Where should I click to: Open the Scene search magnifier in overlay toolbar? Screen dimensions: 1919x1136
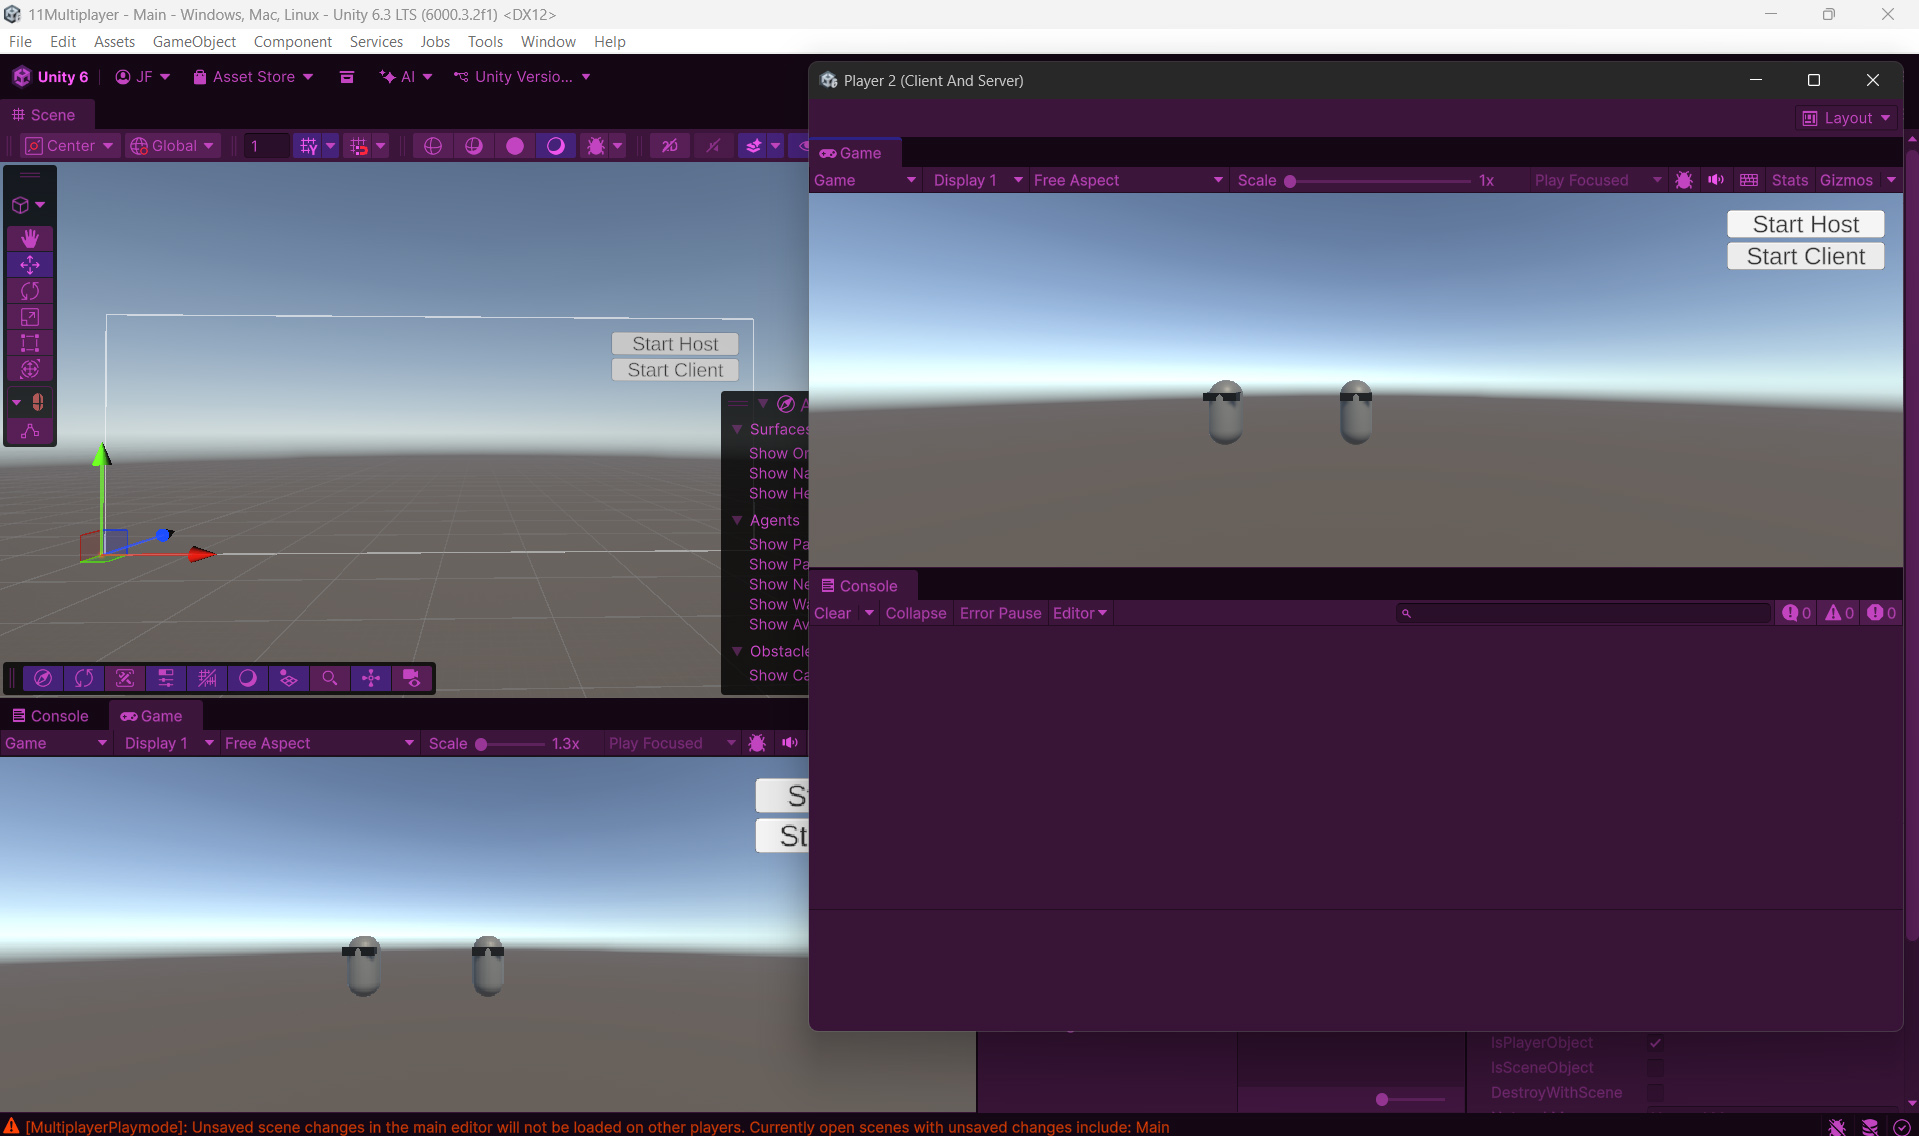click(329, 678)
